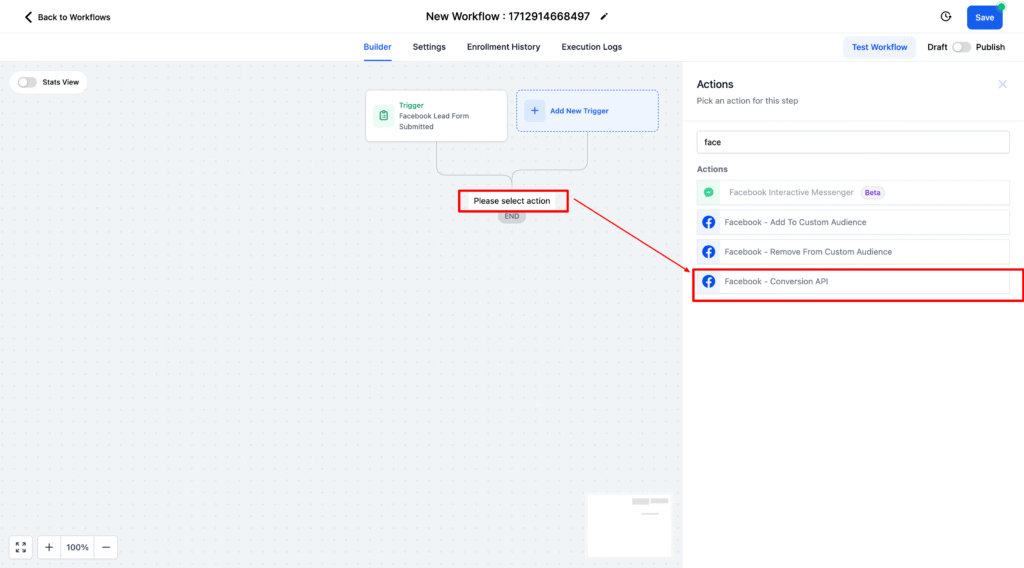Viewport: 1024px width, 568px height.
Task: Click Add New Trigger box
Action: tap(587, 111)
